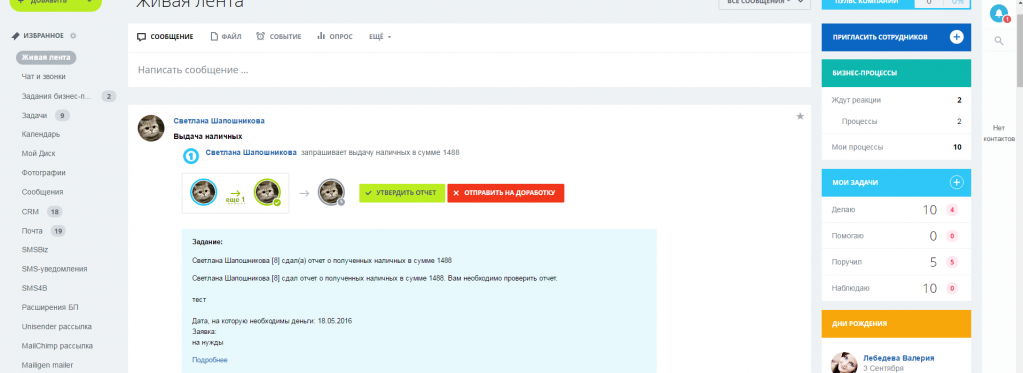Open the Добавить button dropdown arrow

click(x=90, y=3)
